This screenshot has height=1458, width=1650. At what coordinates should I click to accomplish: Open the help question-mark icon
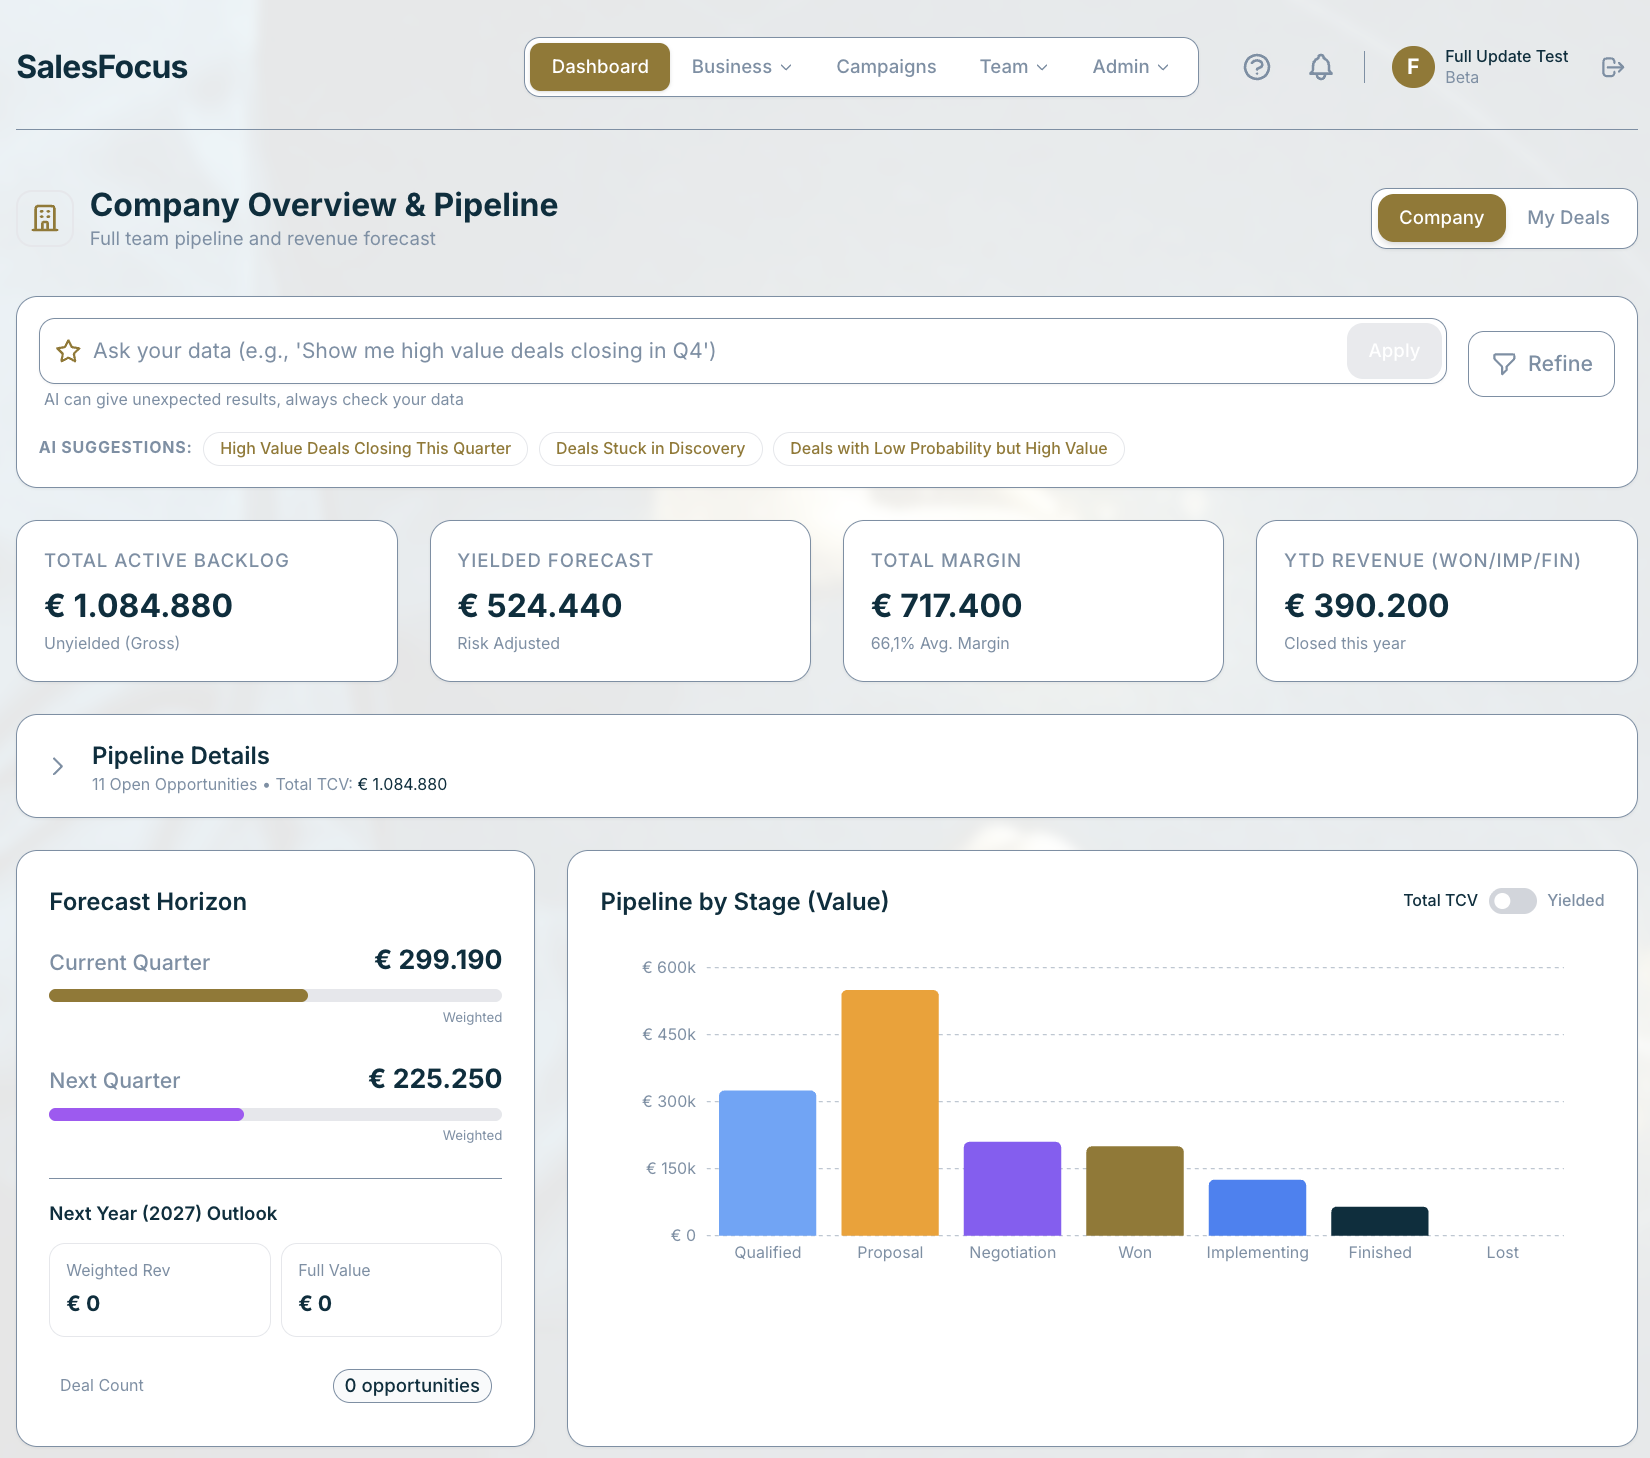(x=1257, y=67)
